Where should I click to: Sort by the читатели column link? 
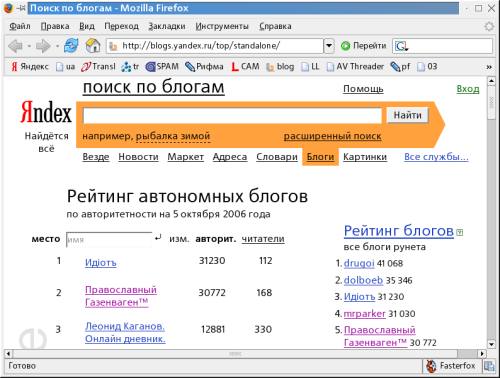pyautogui.click(x=263, y=239)
